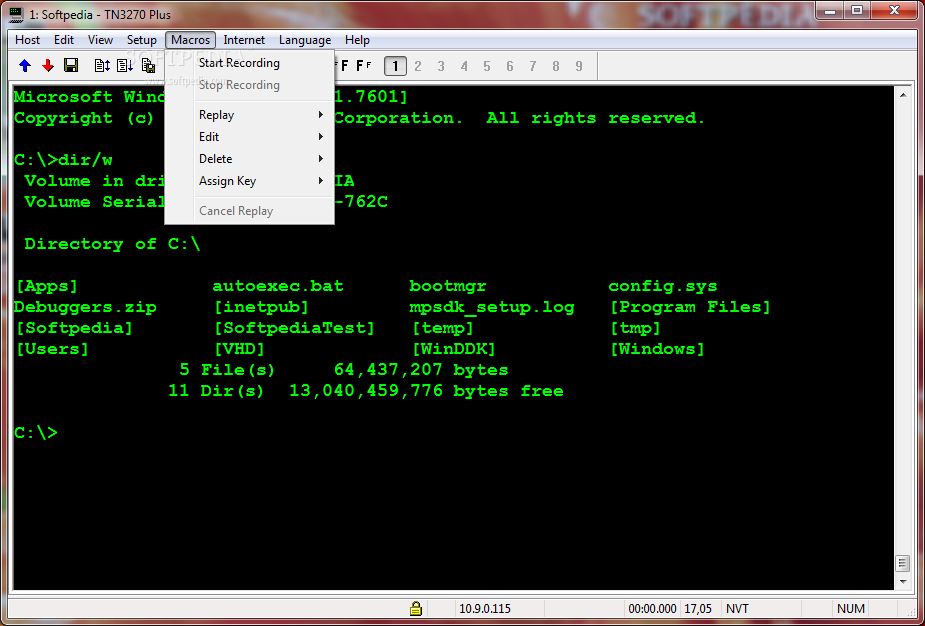The image size is (925, 626).
Task: Click the red down-arrow disconnect icon
Action: click(x=48, y=65)
